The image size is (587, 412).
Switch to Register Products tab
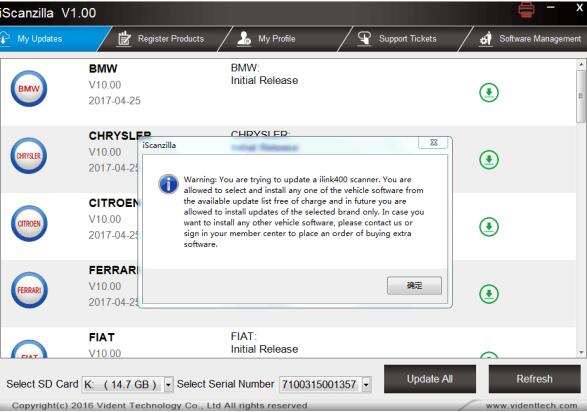click(165, 39)
